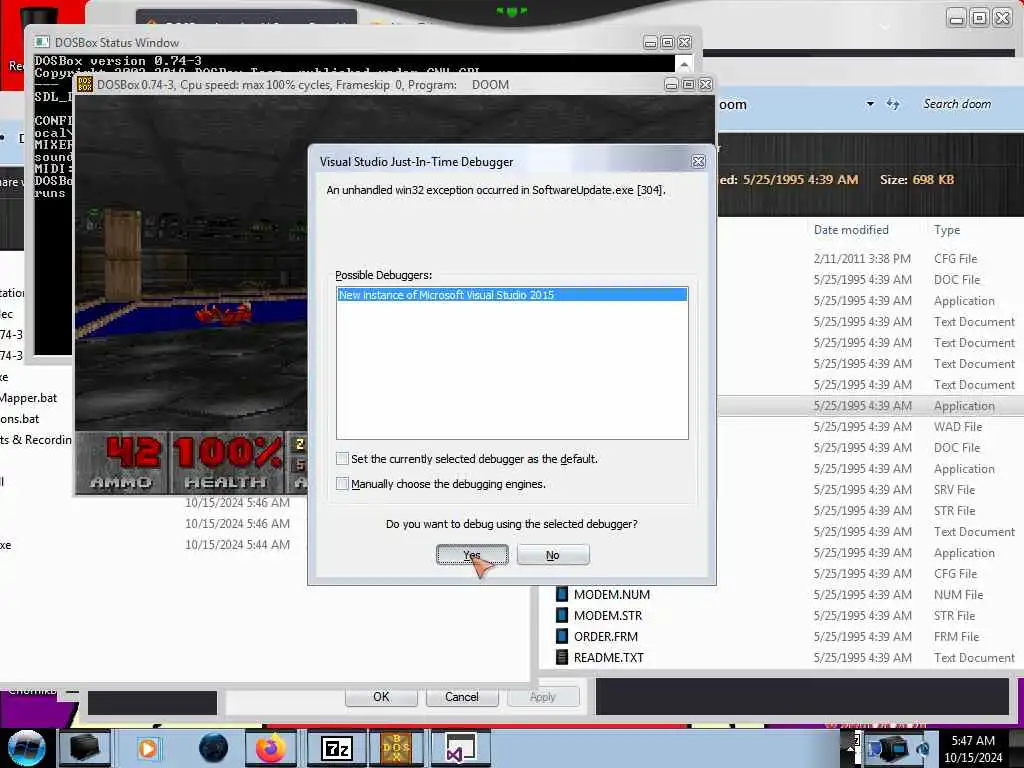Click the dark globe taskbar icon

pos(214,748)
